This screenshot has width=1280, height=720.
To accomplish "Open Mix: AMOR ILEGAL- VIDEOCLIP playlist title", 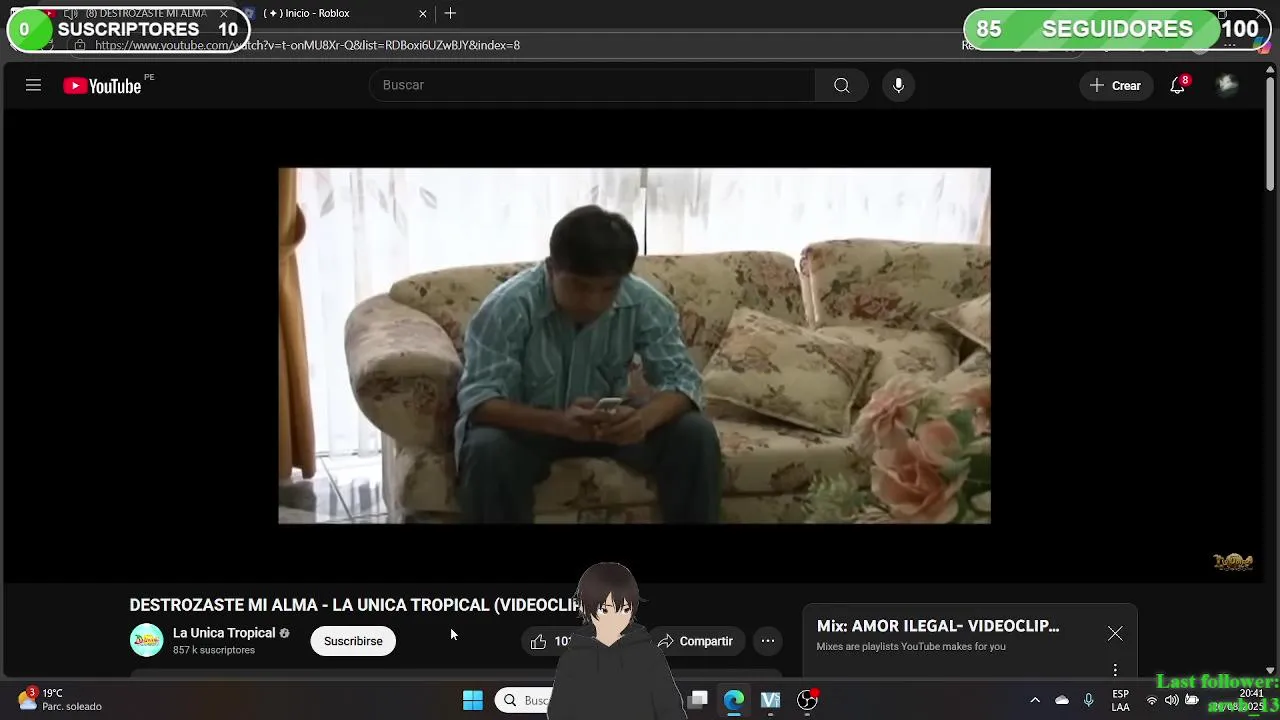I will [x=938, y=626].
